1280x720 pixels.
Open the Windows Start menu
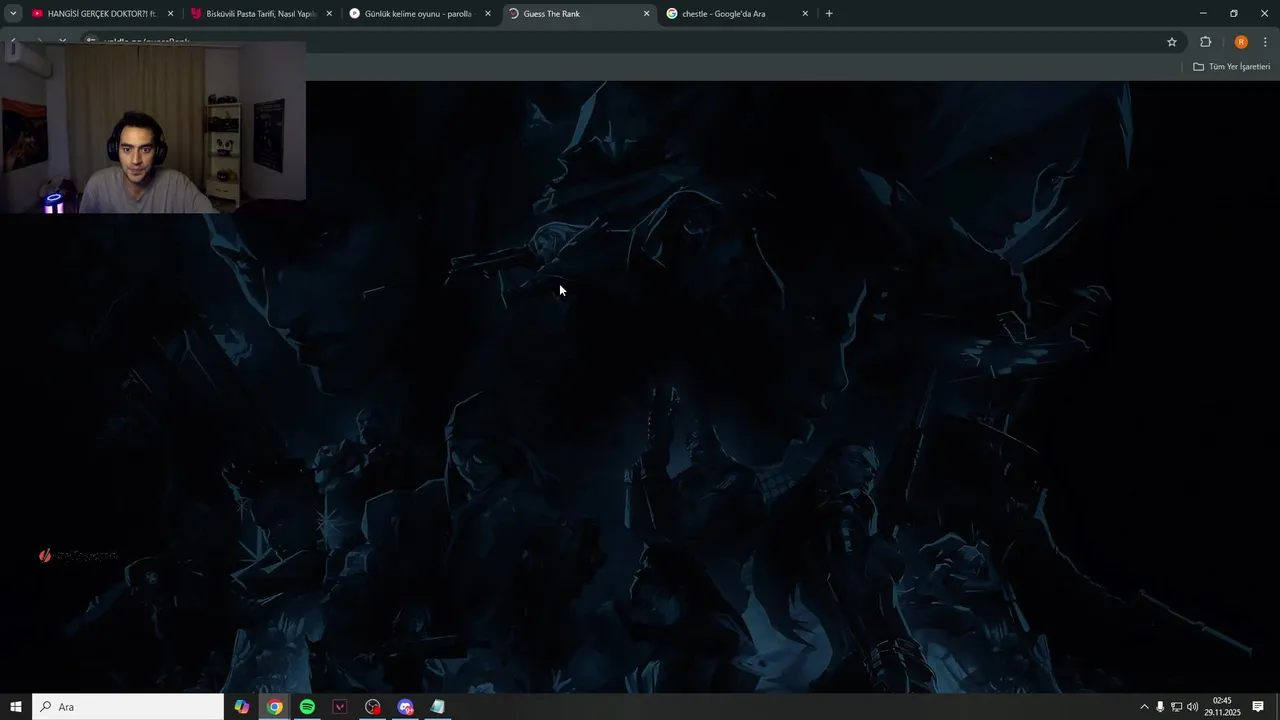click(16, 707)
